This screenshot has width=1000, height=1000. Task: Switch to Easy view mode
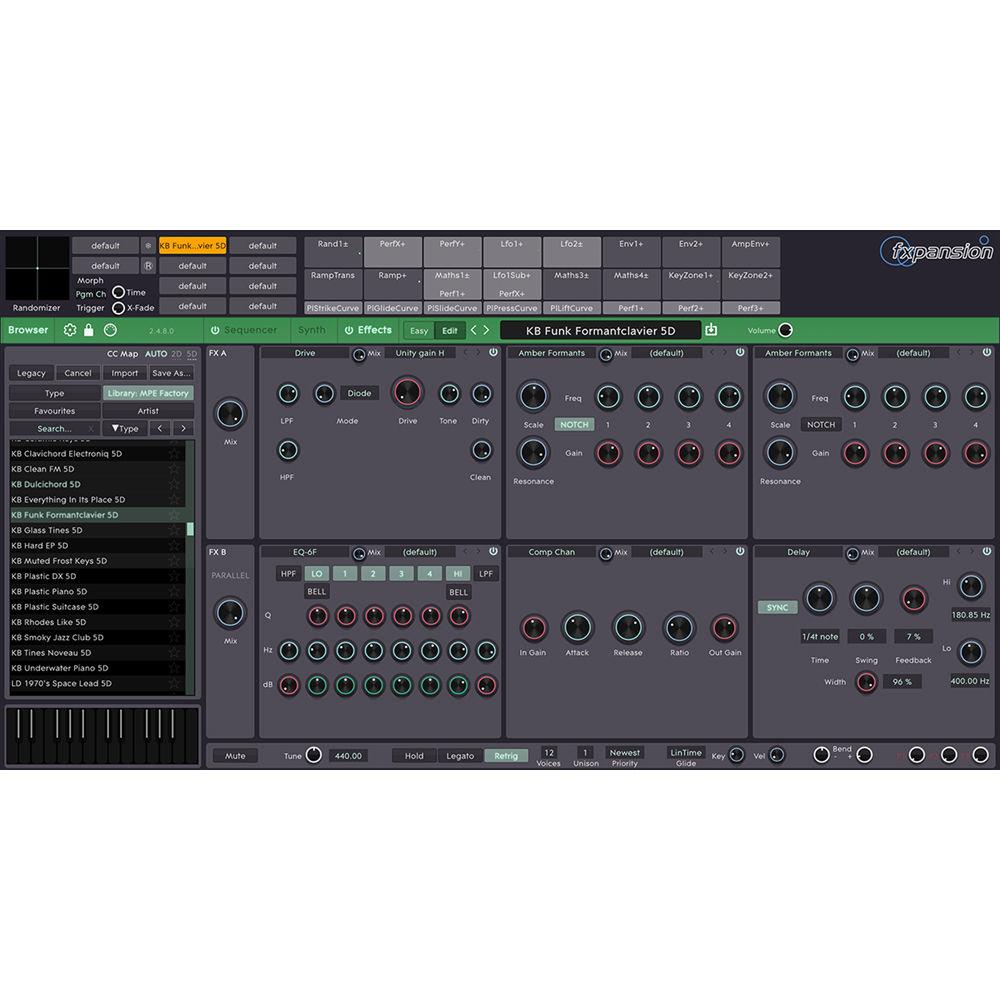coord(418,330)
